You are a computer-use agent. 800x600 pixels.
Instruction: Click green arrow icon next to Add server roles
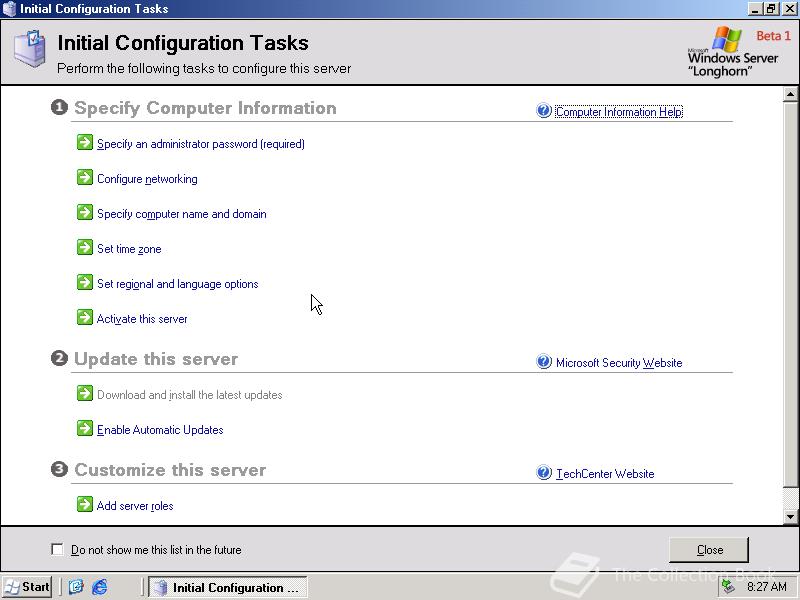tap(85, 505)
